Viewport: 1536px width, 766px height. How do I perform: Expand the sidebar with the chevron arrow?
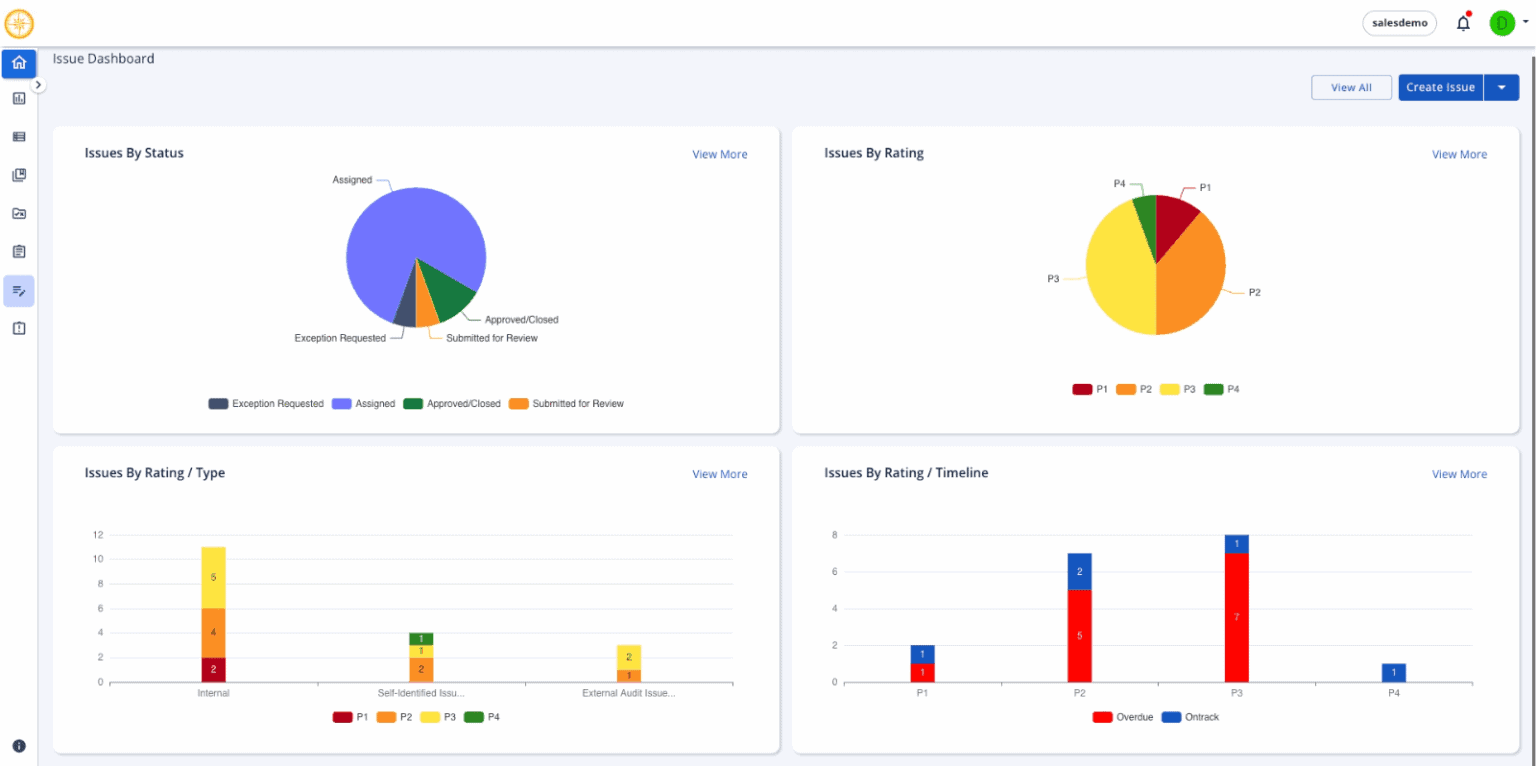coord(38,85)
